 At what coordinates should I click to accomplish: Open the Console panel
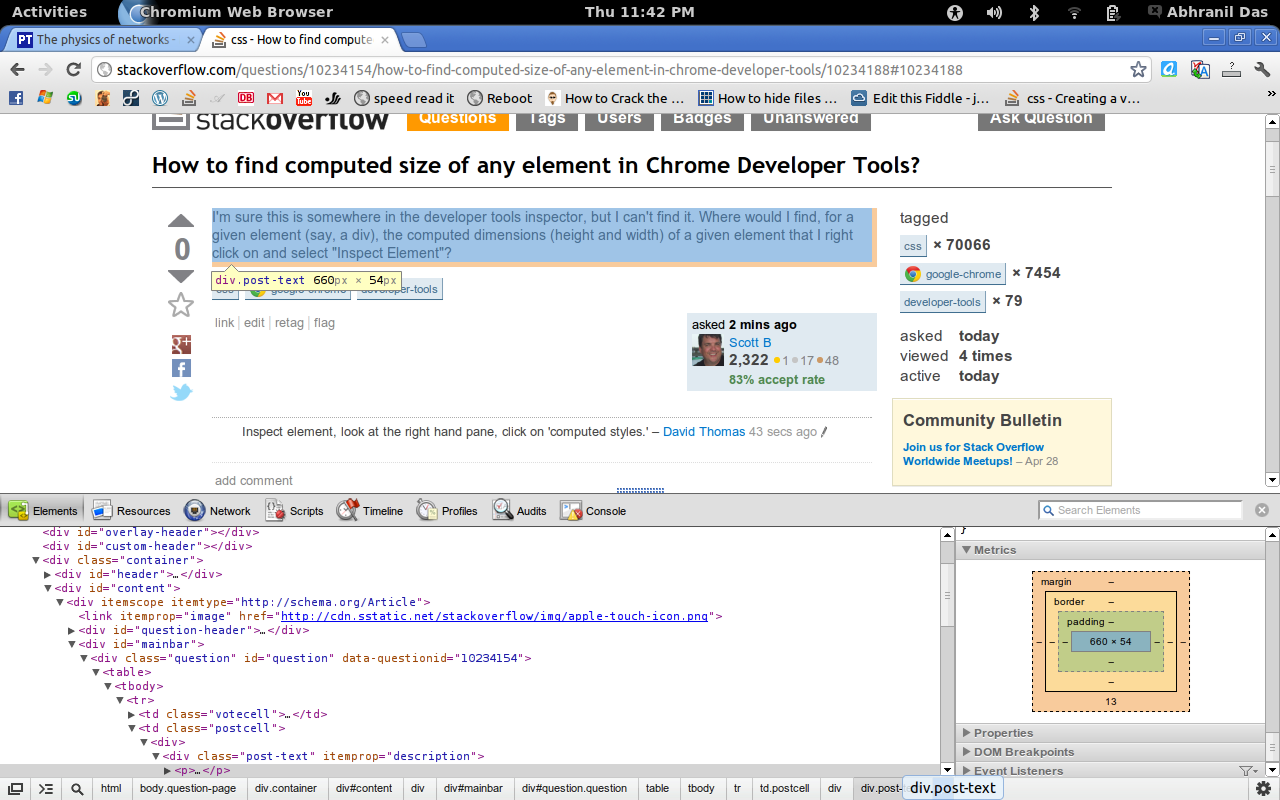tap(593, 511)
